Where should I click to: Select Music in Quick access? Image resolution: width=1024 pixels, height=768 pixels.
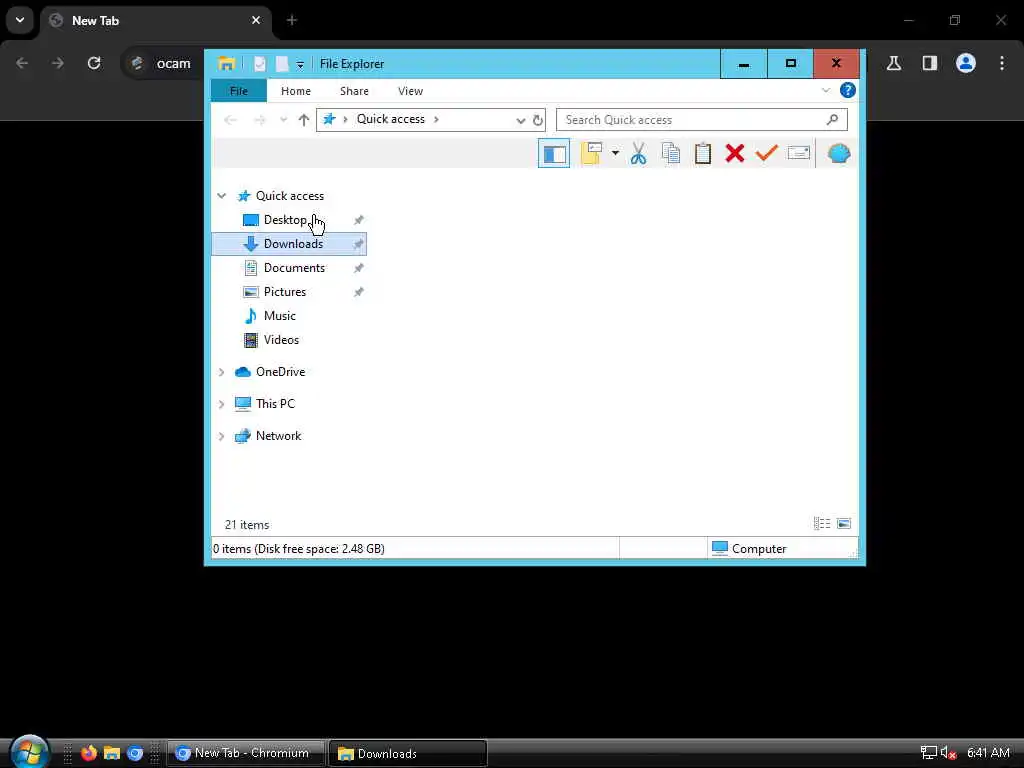[280, 316]
